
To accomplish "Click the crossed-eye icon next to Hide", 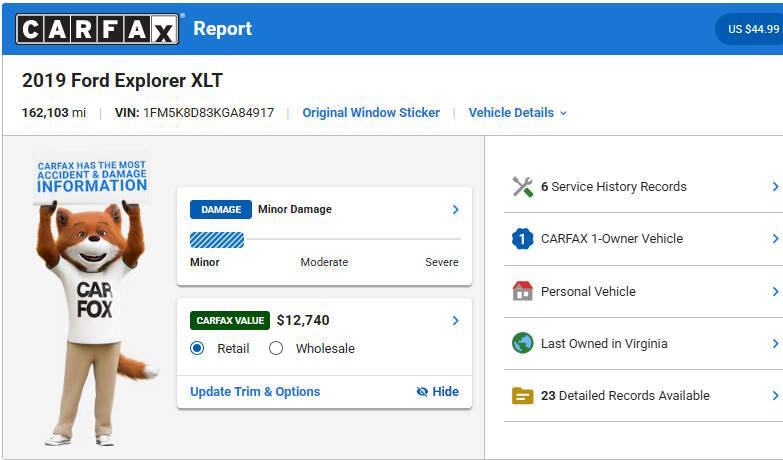I will point(422,392).
